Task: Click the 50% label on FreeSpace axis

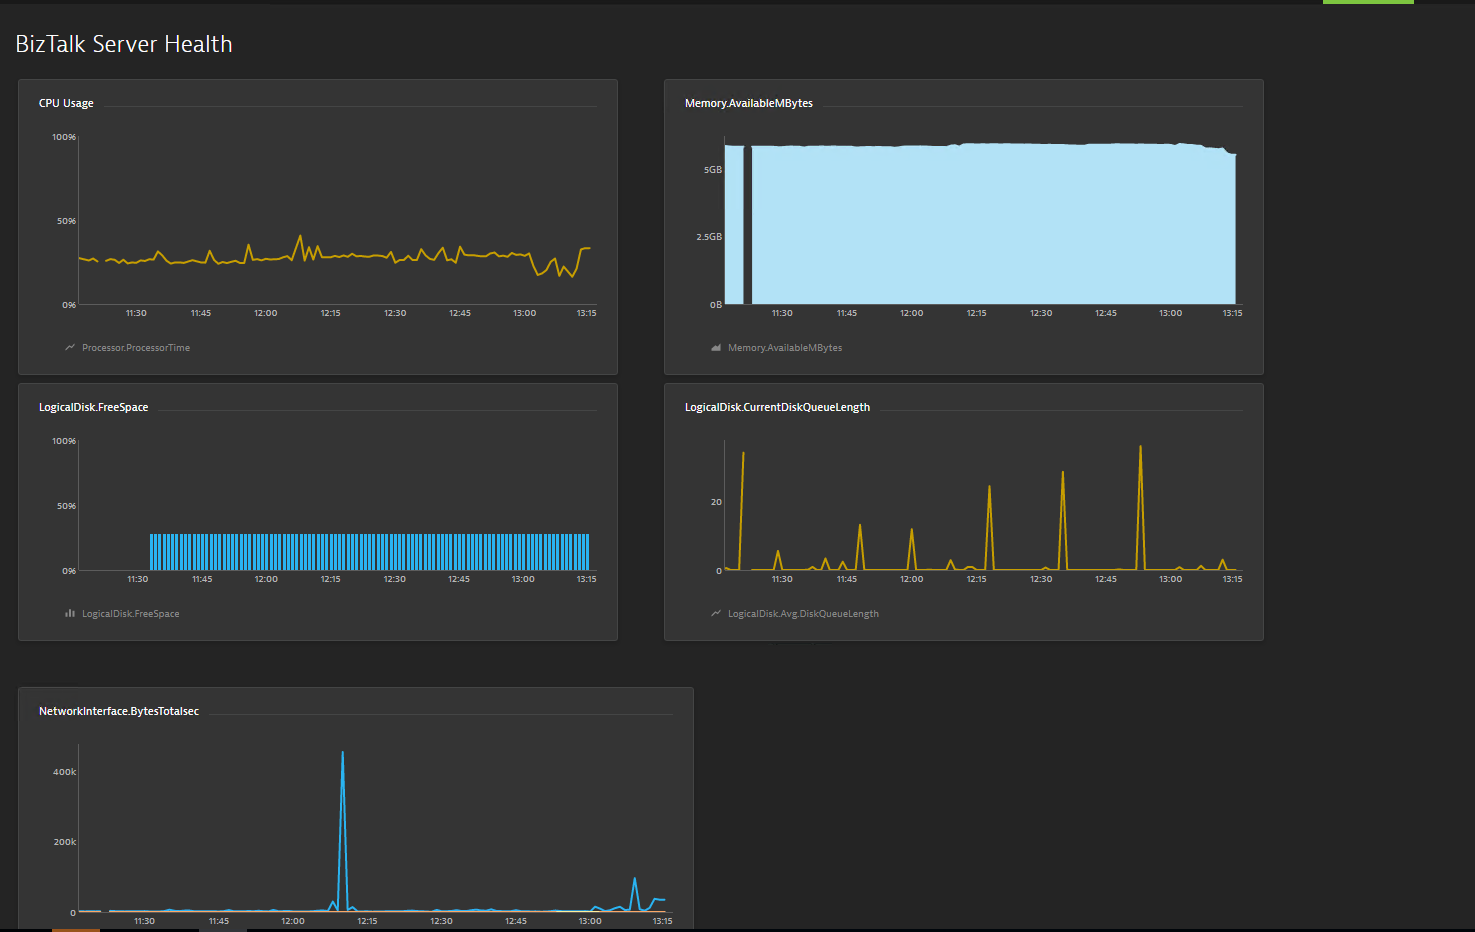Action: [x=66, y=506]
